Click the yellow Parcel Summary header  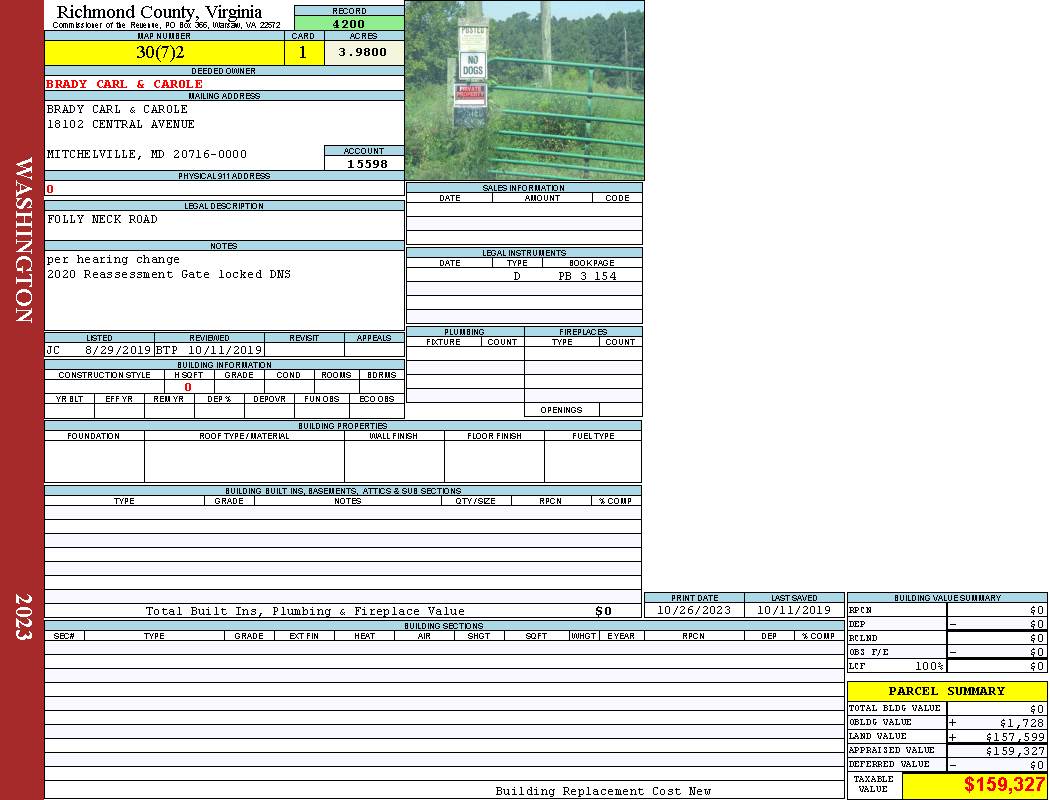[946, 691]
